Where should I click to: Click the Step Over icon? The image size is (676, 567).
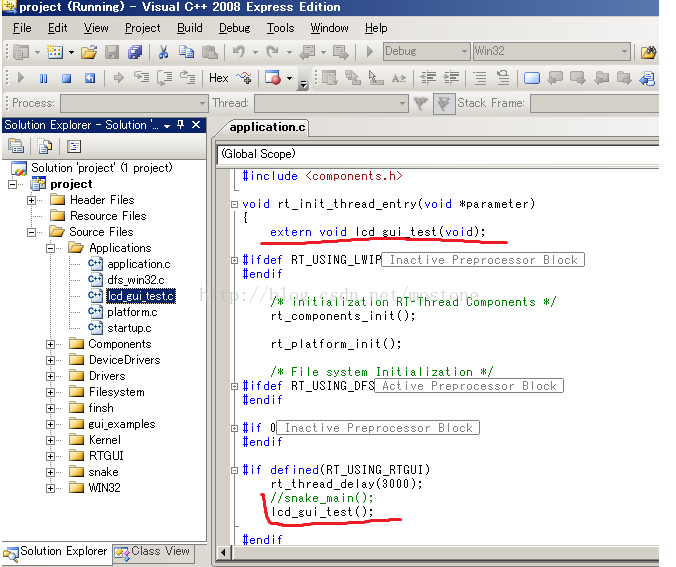pos(165,78)
